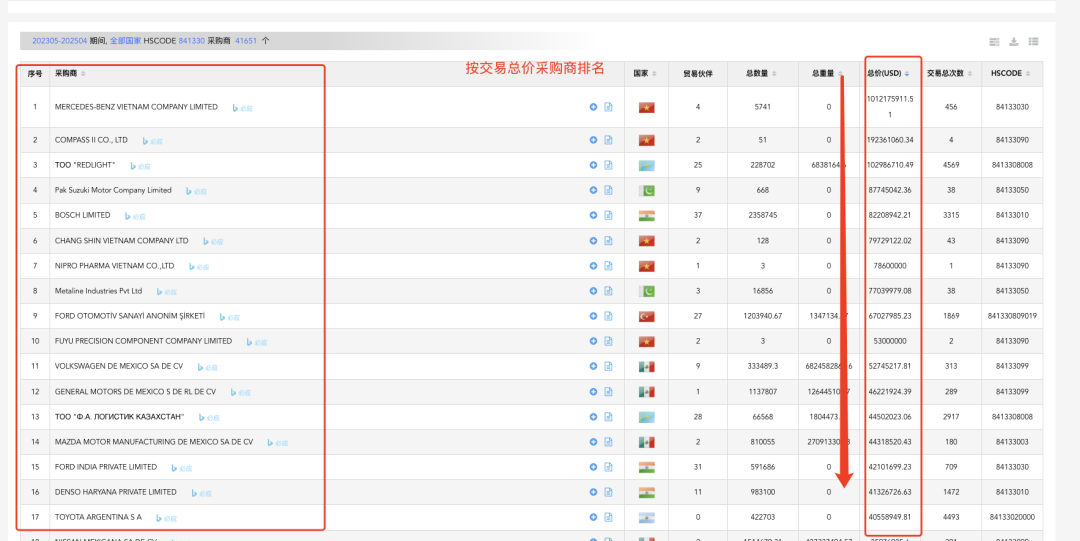This screenshot has height=541, width=1080.
Task: Click Vietnam flag in MERCEDES-BENZ row
Action: [x=646, y=107]
